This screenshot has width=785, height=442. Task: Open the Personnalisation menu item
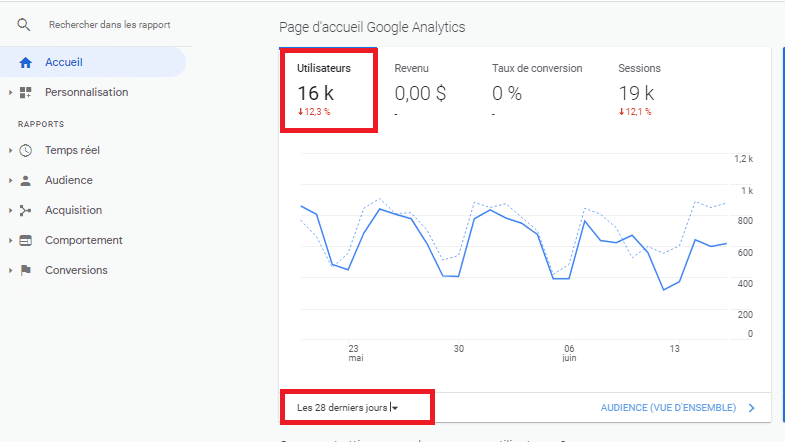(x=87, y=92)
